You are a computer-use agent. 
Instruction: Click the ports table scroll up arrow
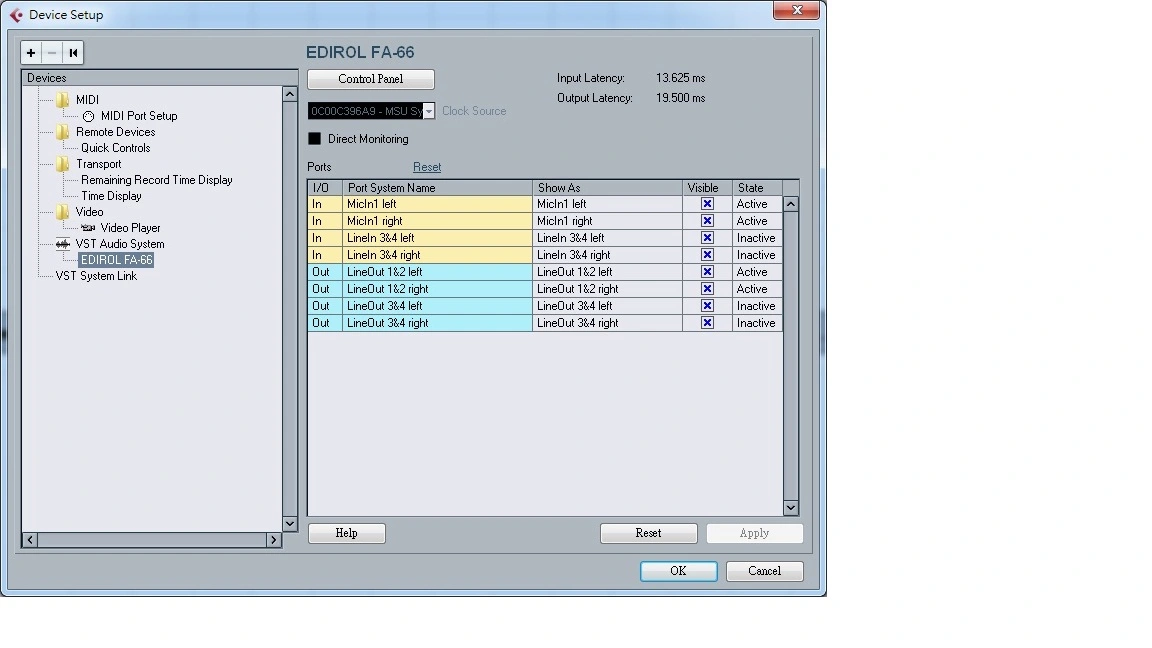coord(791,204)
